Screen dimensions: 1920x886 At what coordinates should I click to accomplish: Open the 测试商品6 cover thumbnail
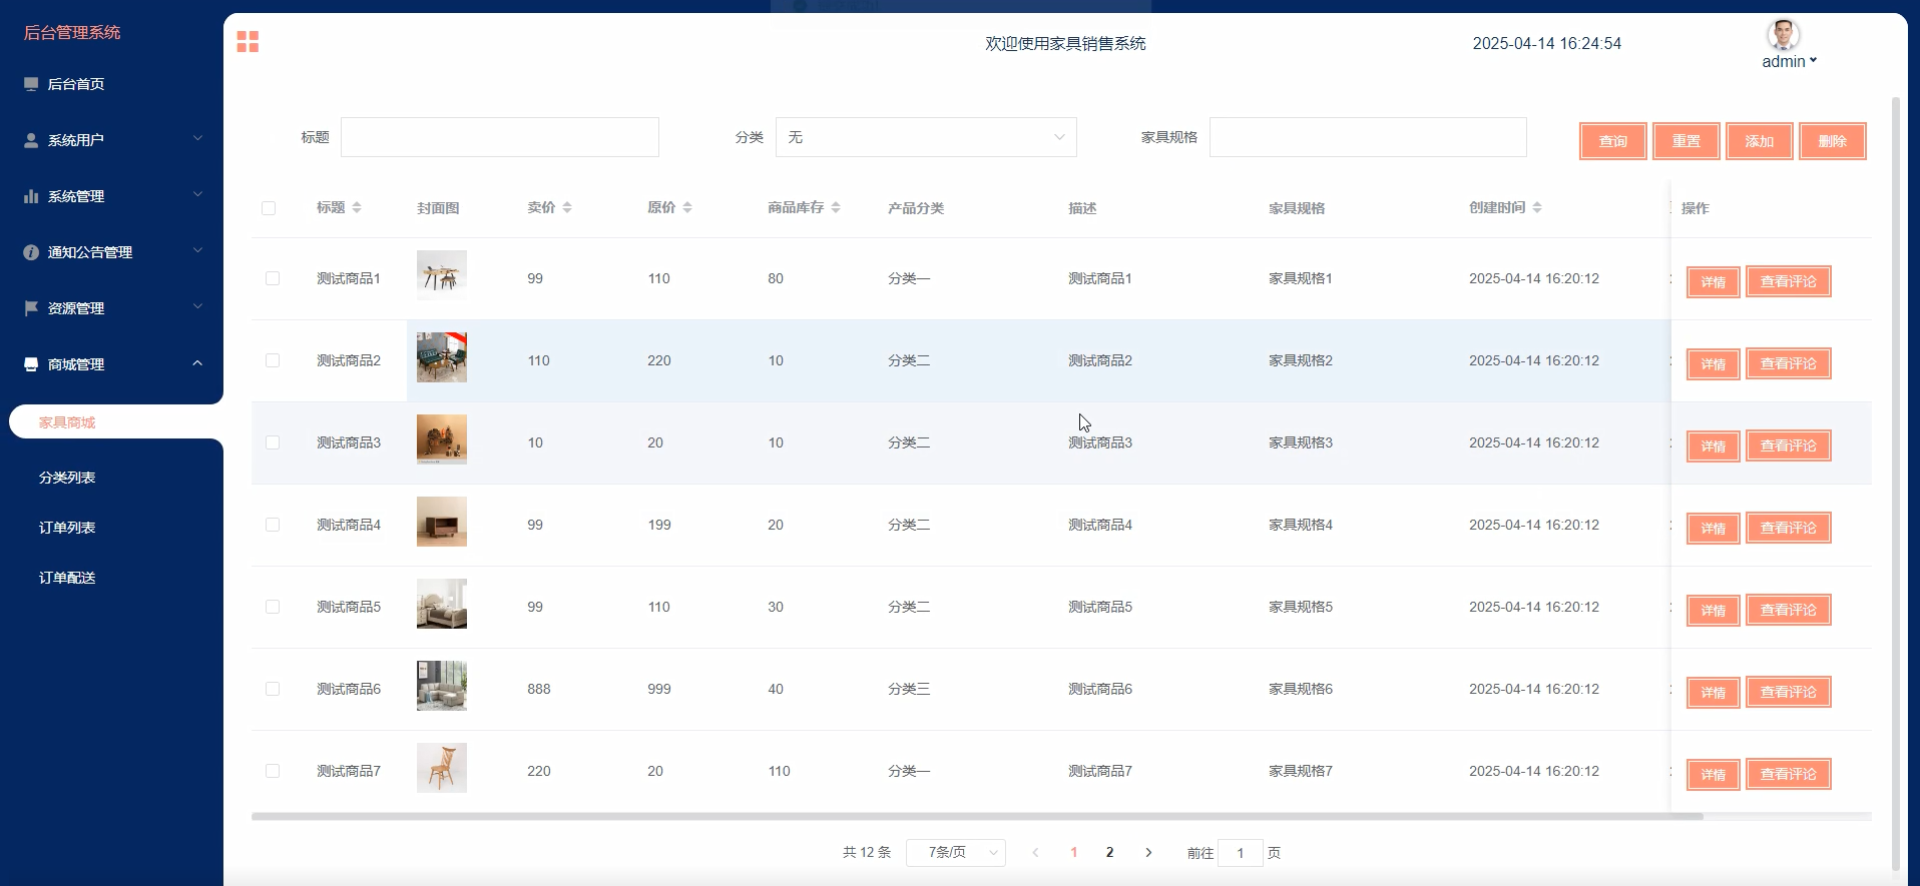tap(442, 685)
